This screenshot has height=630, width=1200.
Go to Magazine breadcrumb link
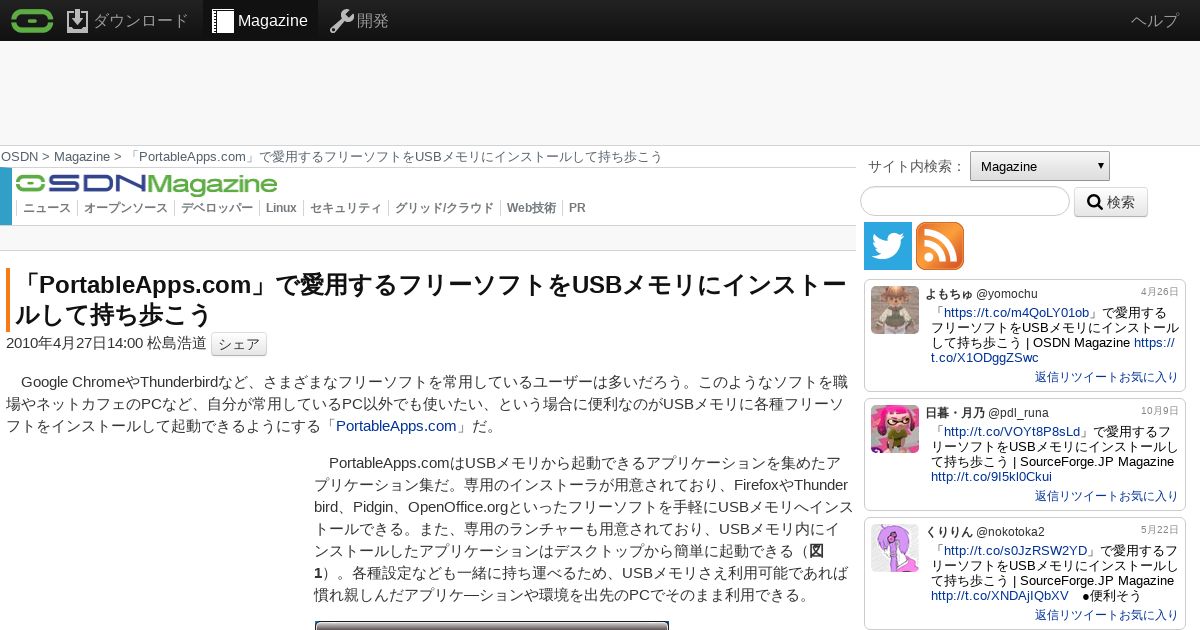click(x=82, y=157)
